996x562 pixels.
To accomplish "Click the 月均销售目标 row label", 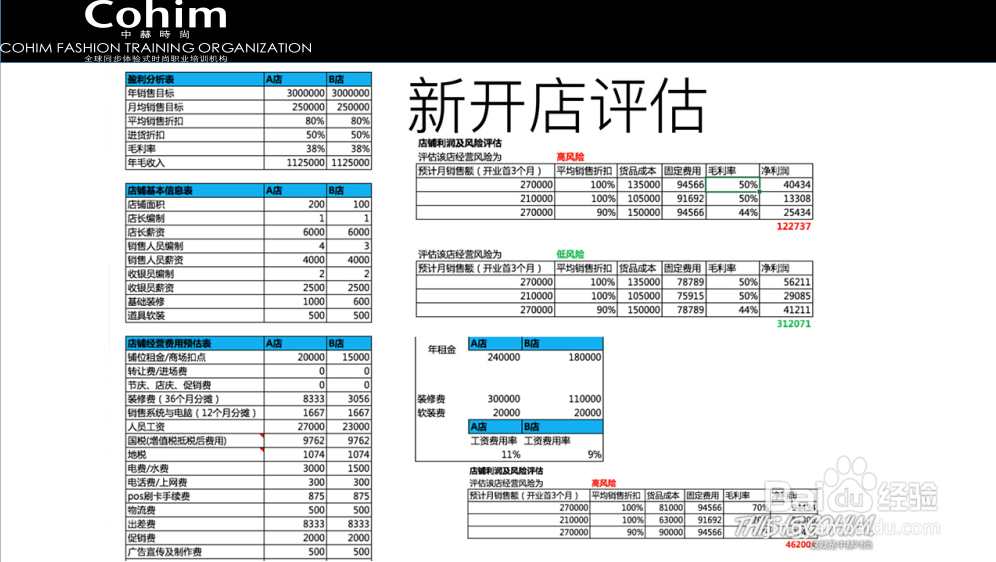I will click(156, 107).
